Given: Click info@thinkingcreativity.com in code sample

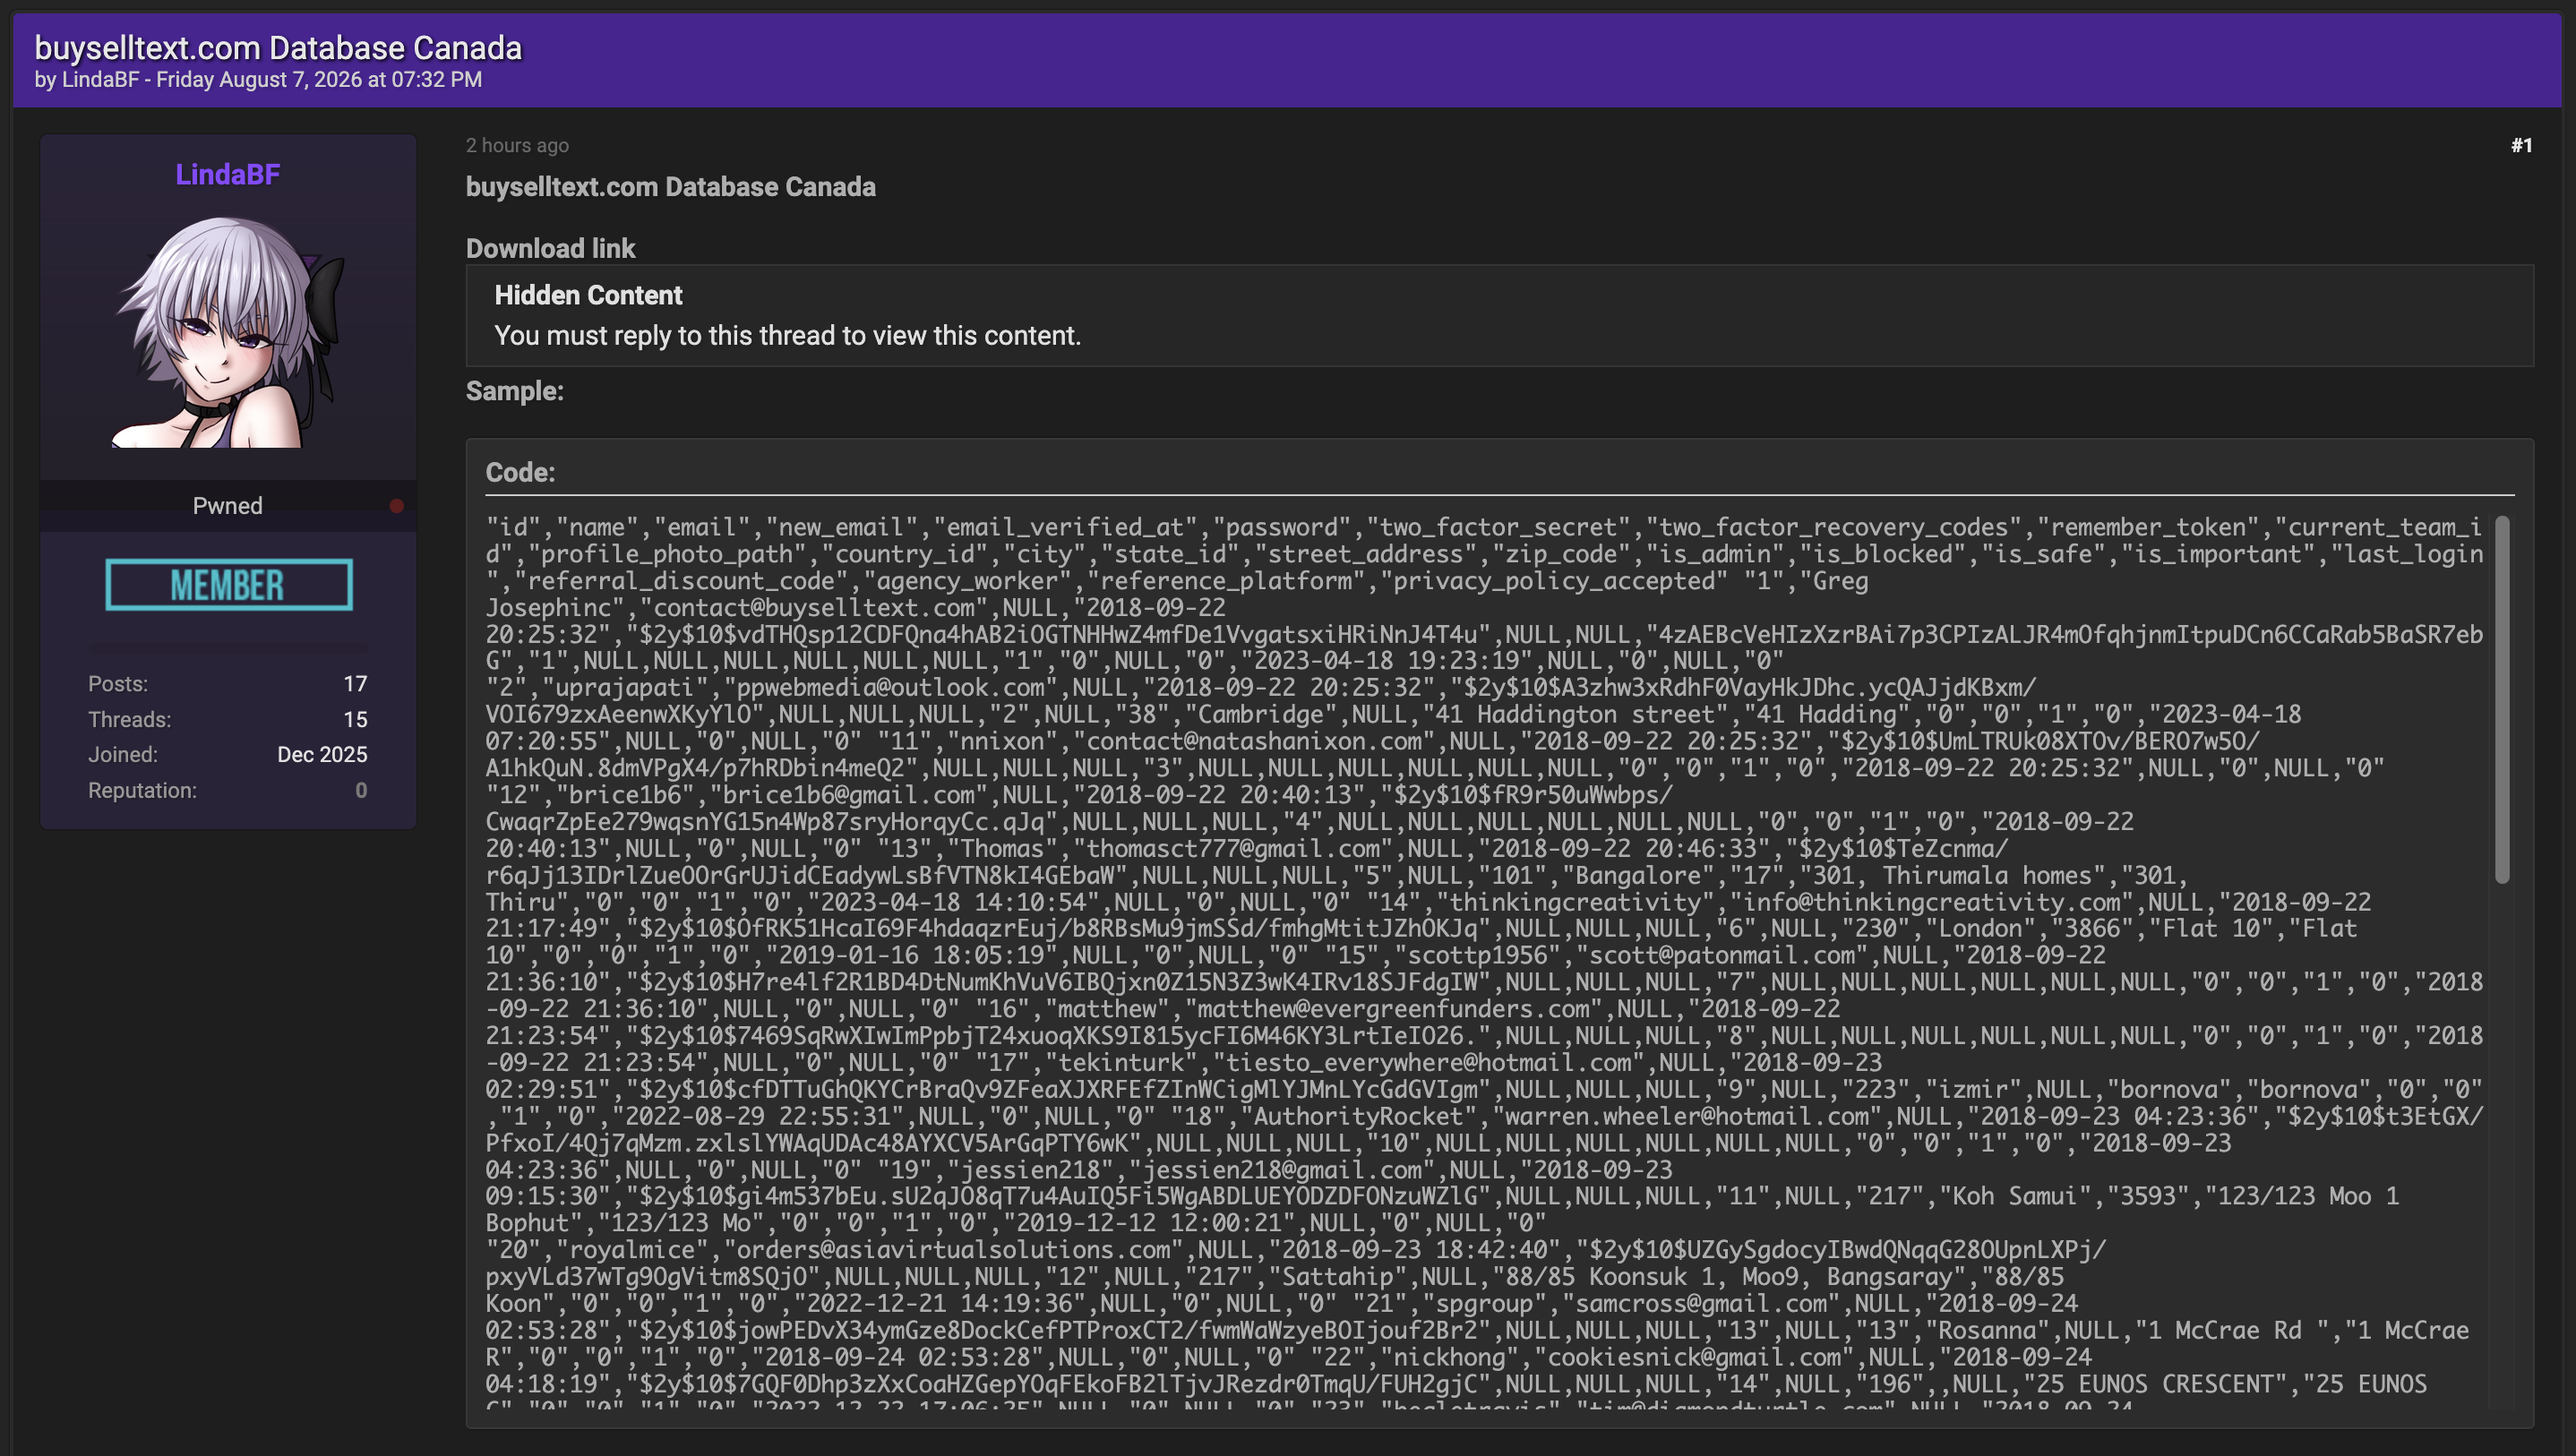Looking at the screenshot, I should coord(1931,903).
